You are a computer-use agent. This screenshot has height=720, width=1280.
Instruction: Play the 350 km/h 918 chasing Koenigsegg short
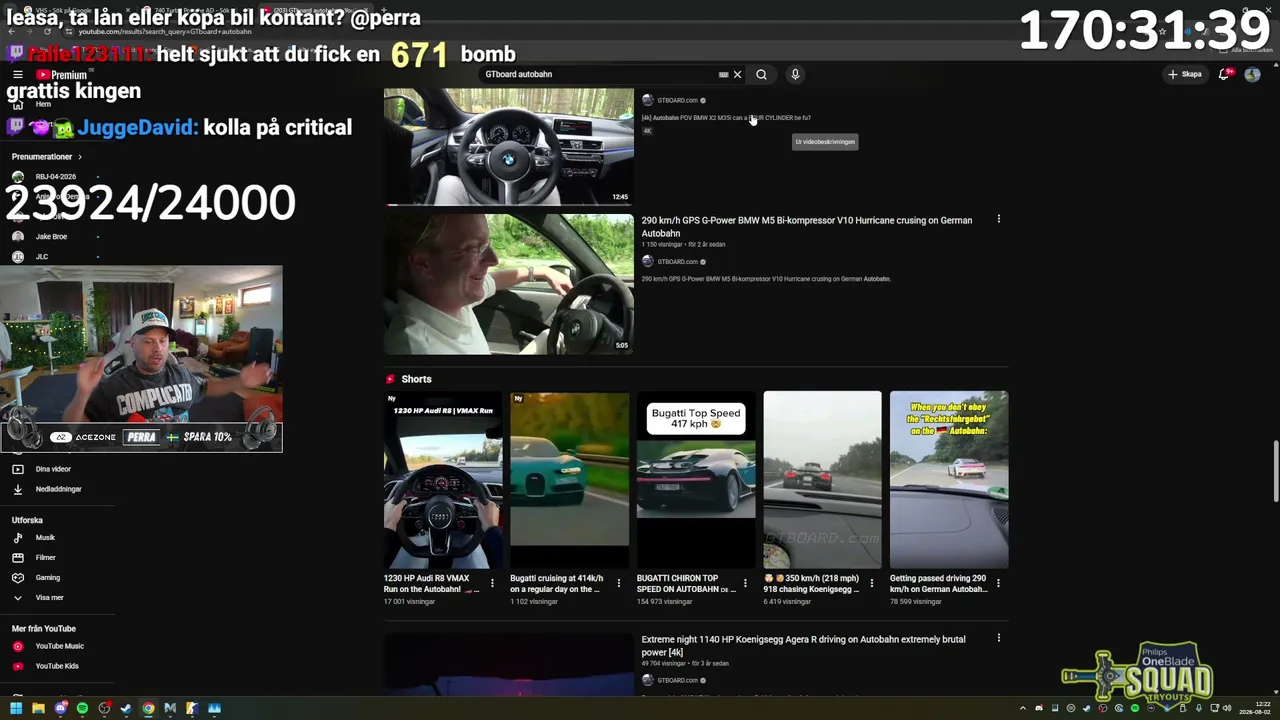[x=822, y=480]
